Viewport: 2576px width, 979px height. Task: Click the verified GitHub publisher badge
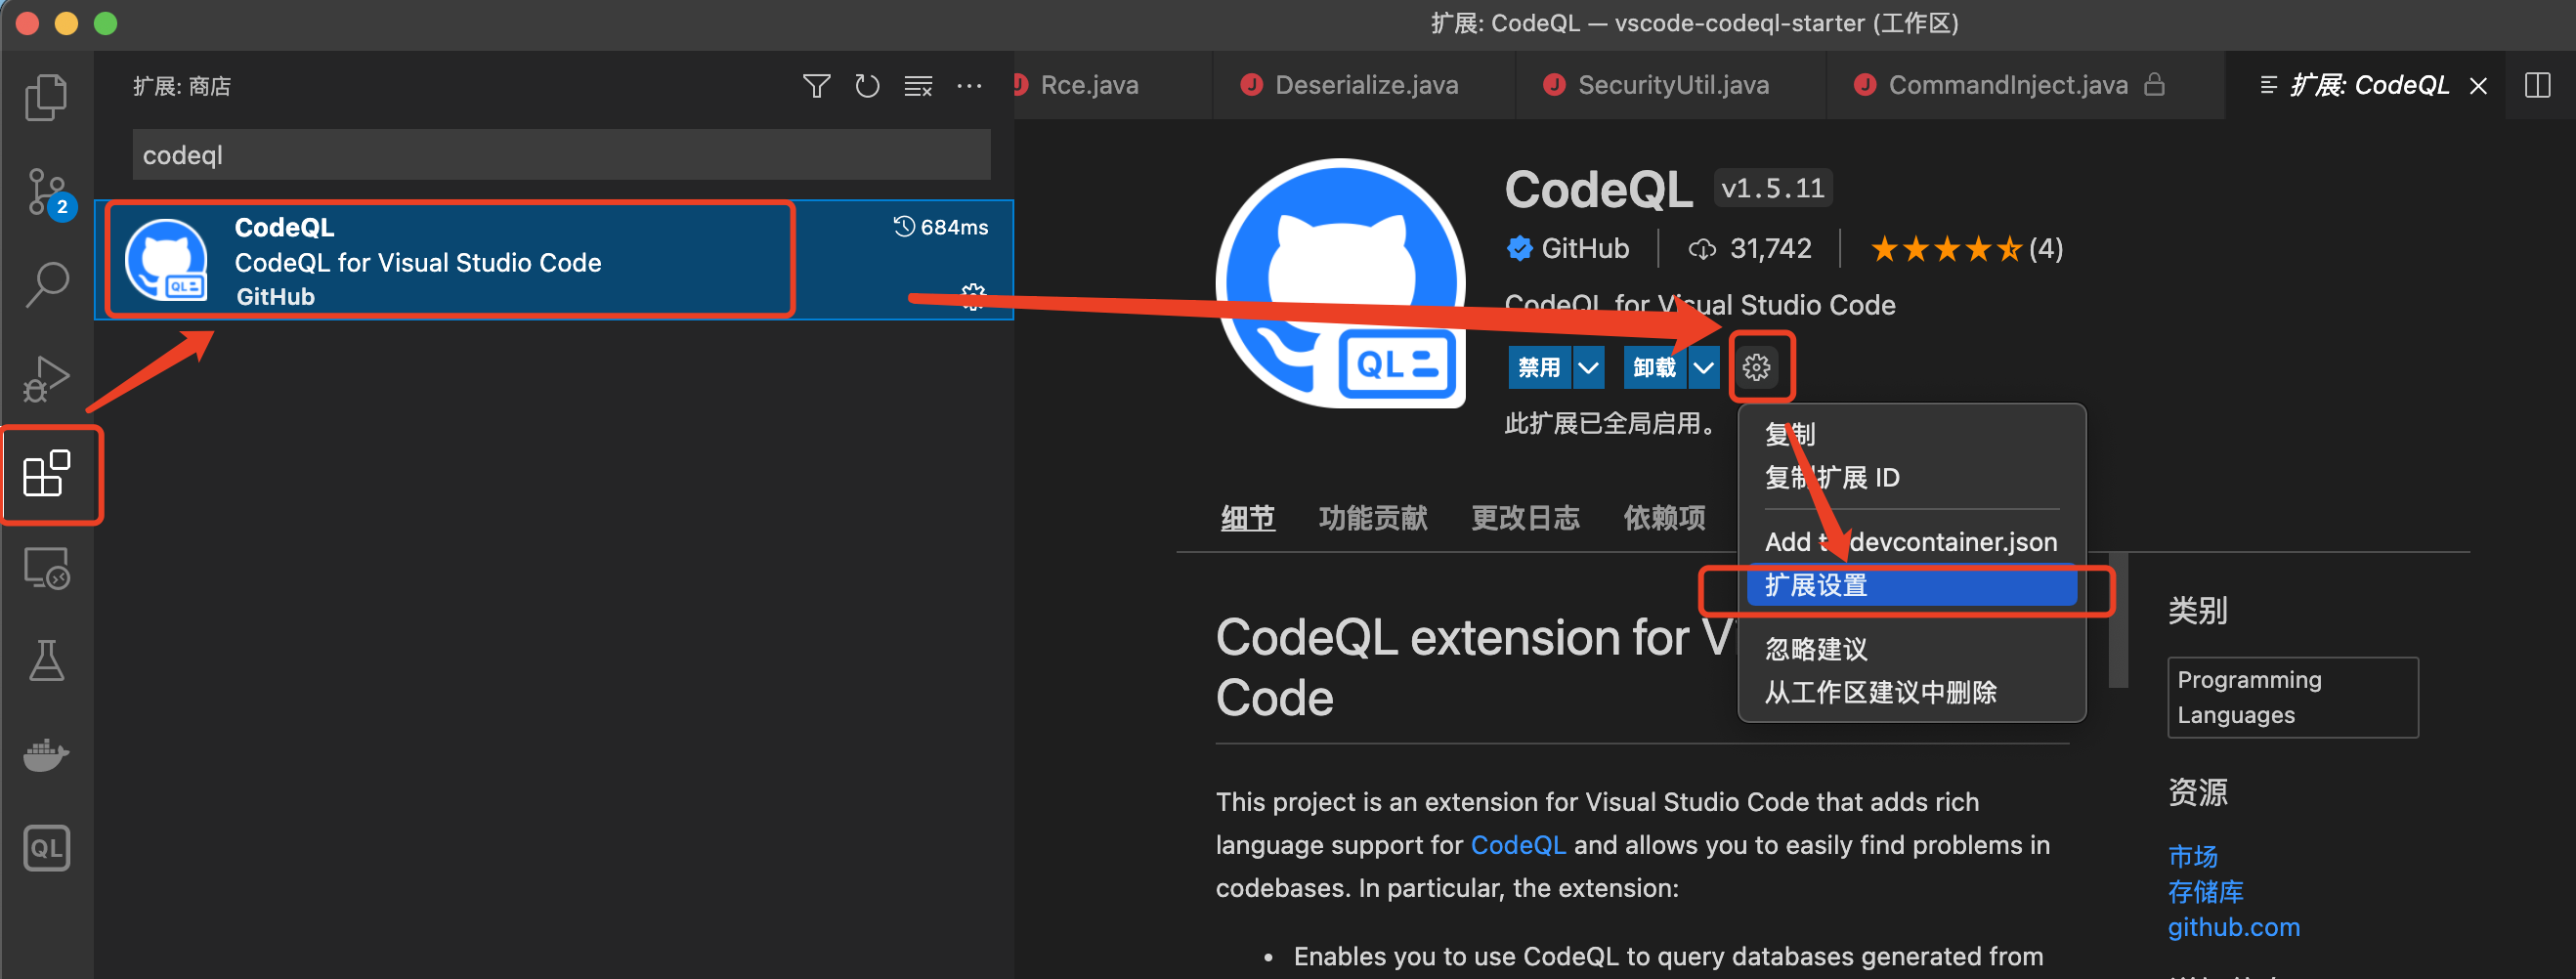click(x=1519, y=248)
